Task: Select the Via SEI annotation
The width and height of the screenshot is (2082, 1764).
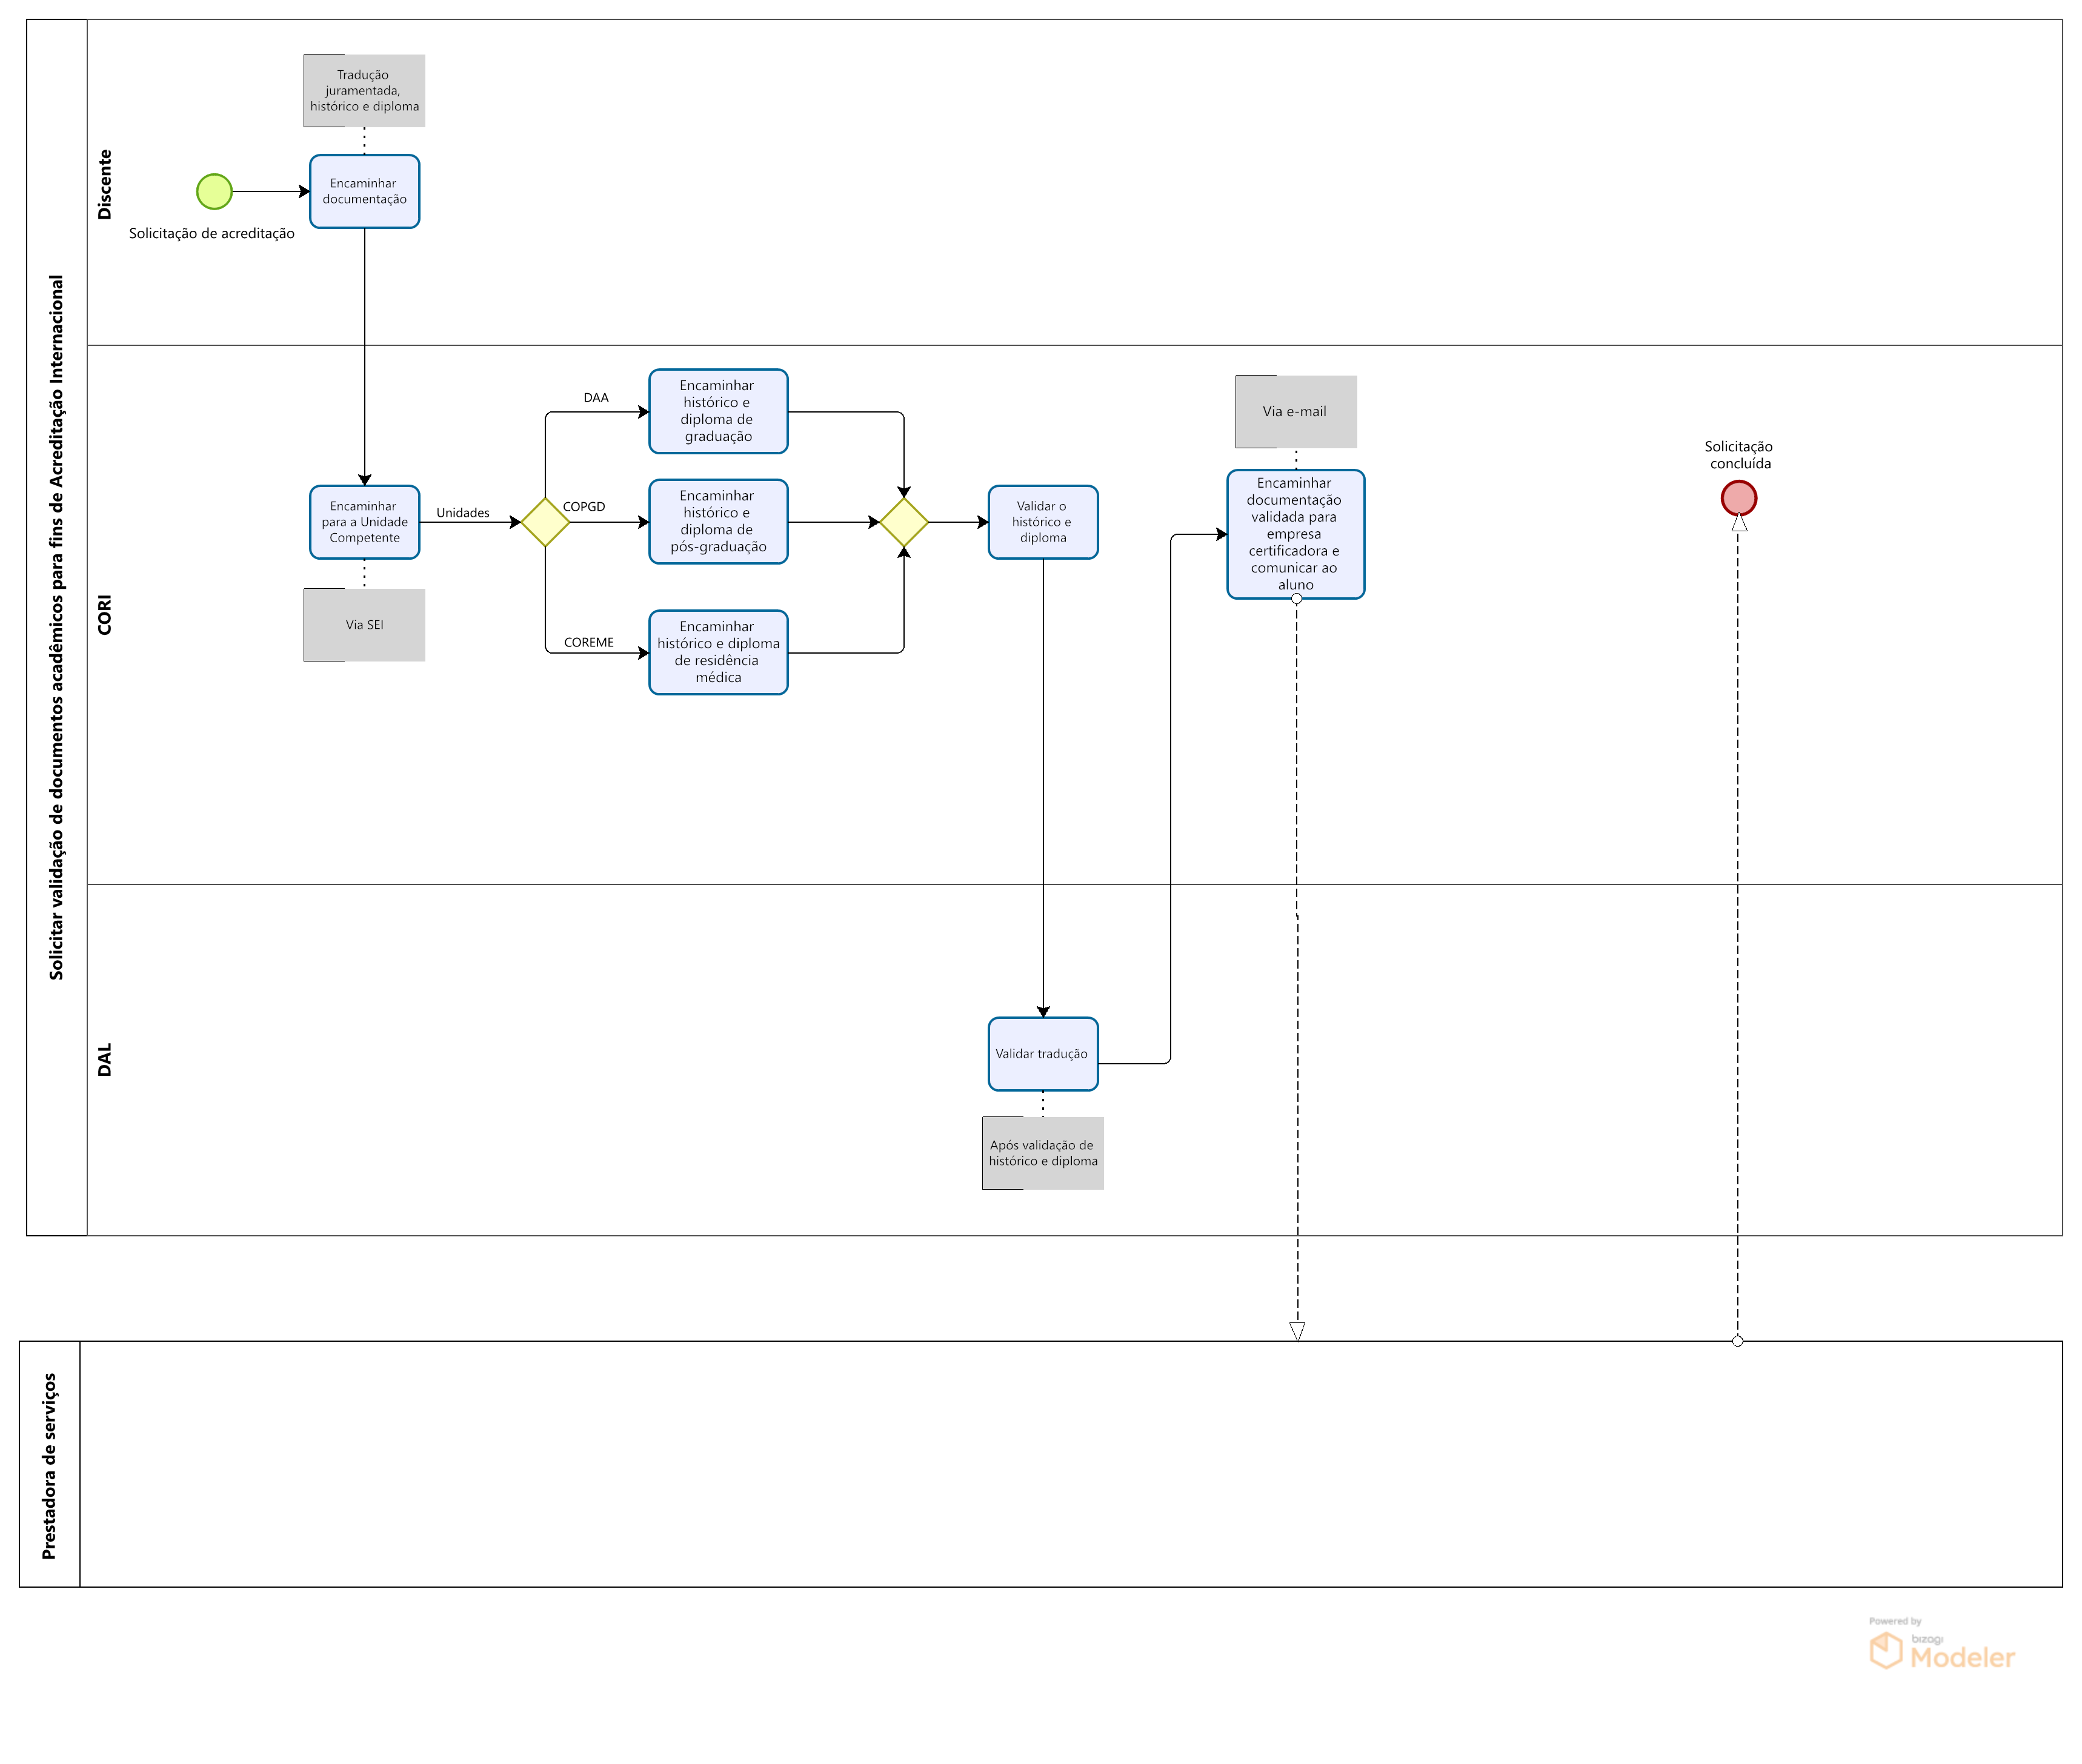Action: coord(364,625)
